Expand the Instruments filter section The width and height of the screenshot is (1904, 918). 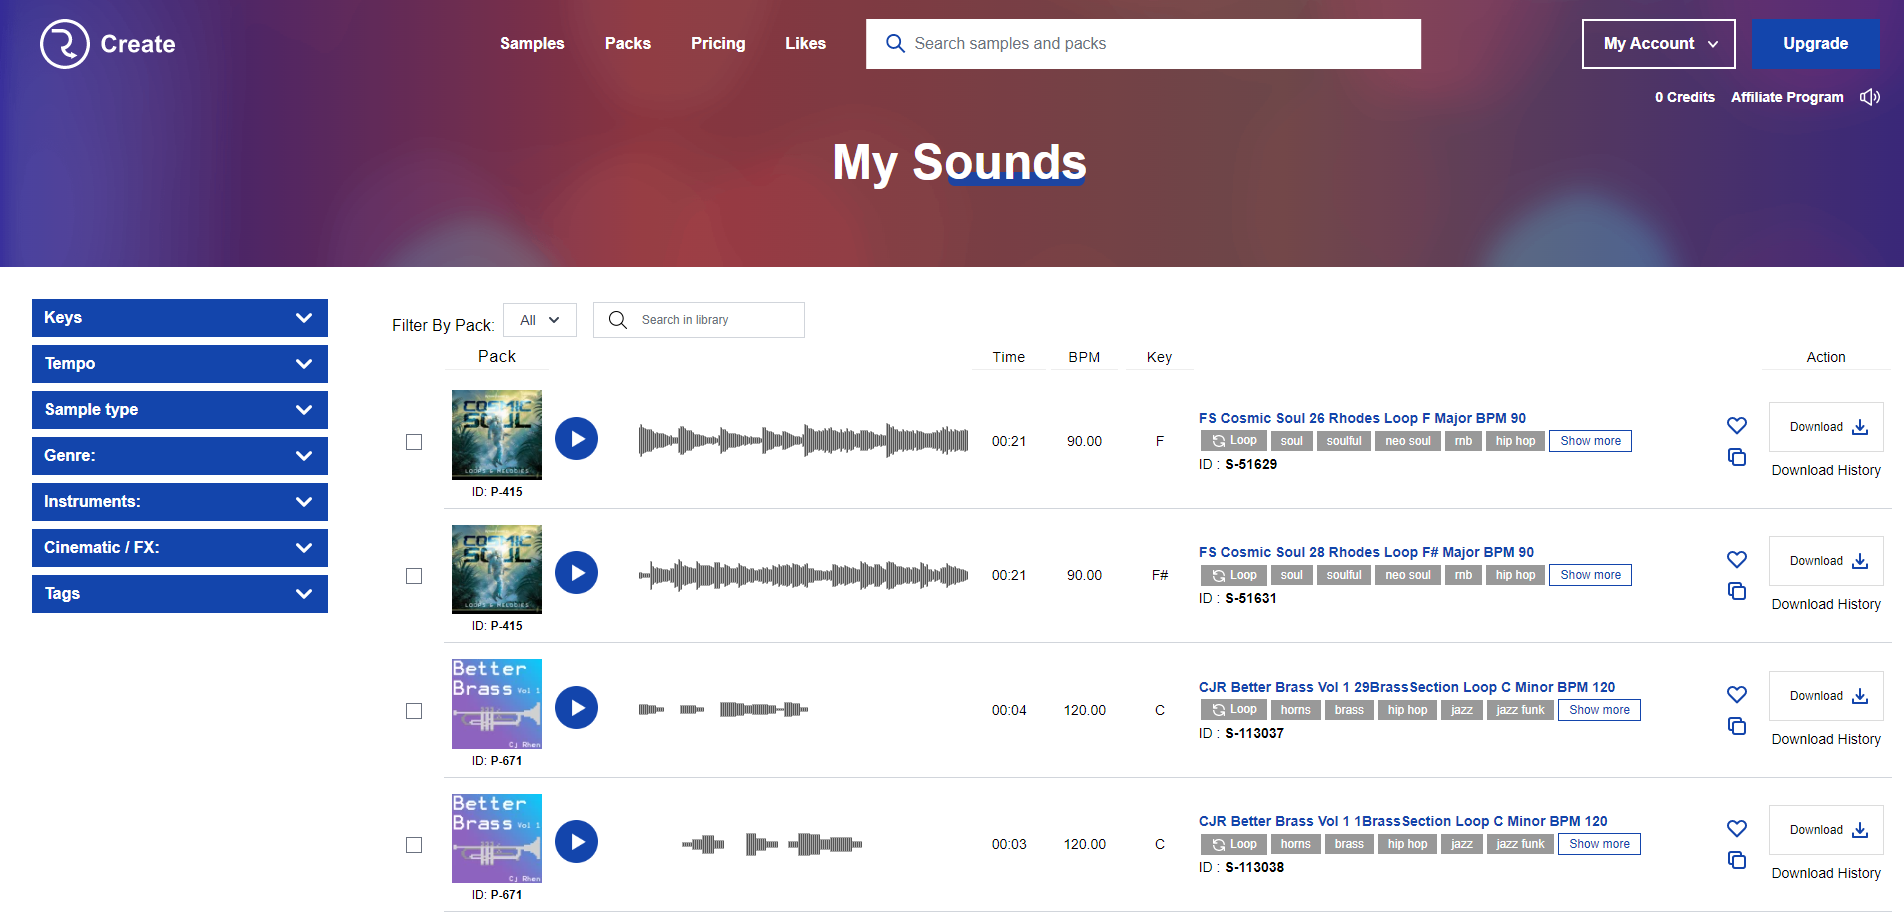click(179, 501)
